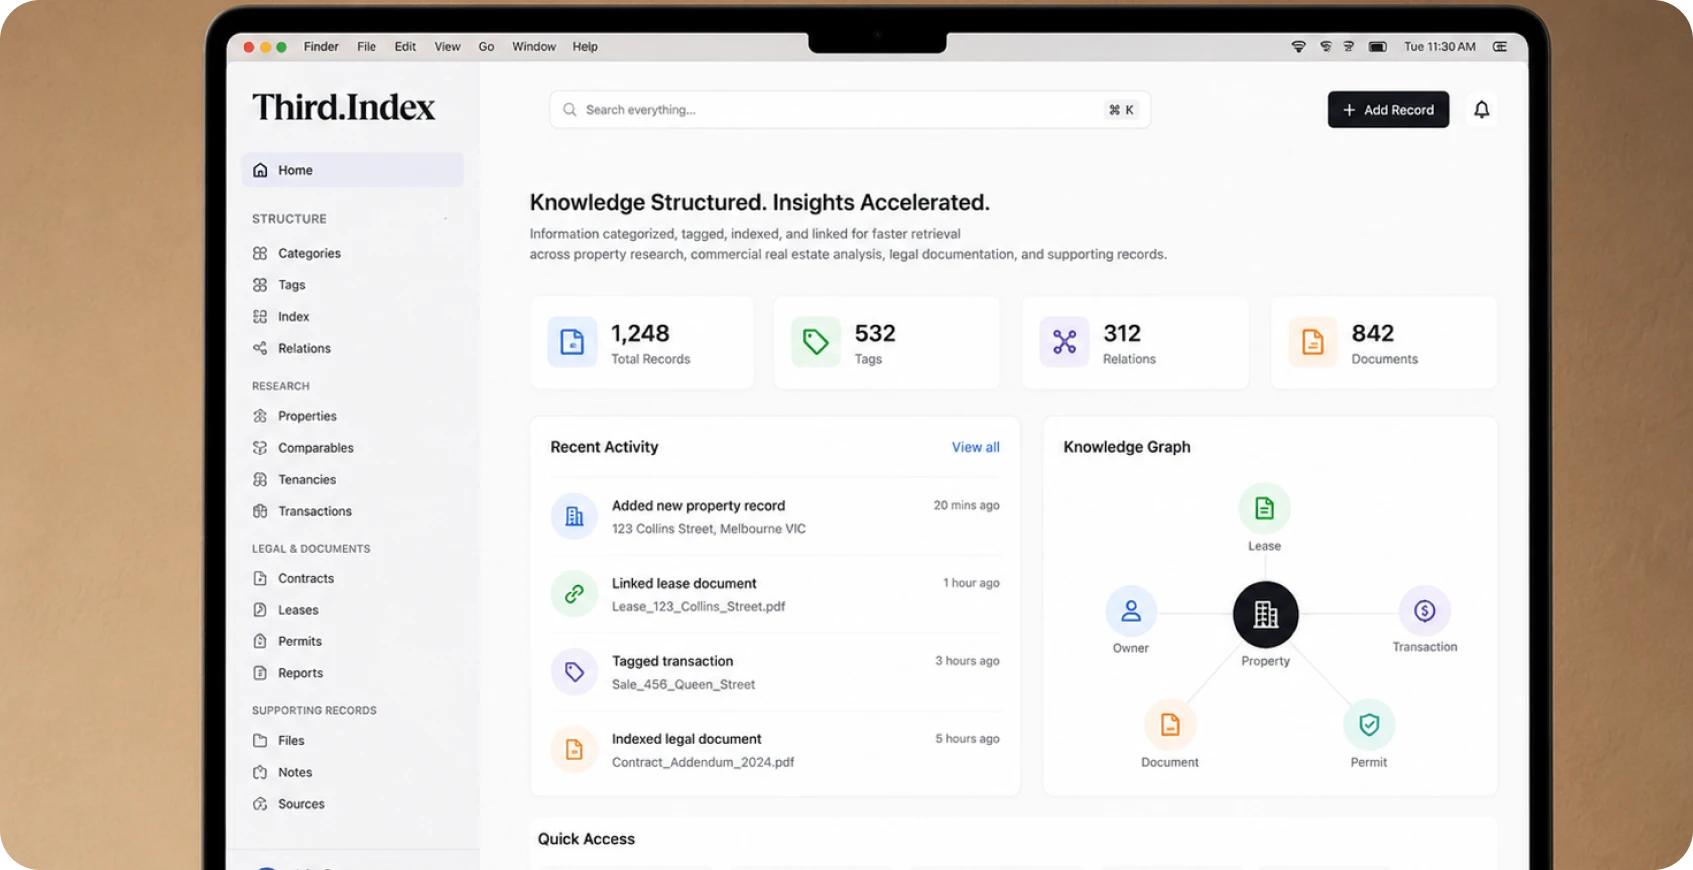The width and height of the screenshot is (1693, 870).
Task: Click the link icon beside Linked lease document
Action: coord(574,594)
